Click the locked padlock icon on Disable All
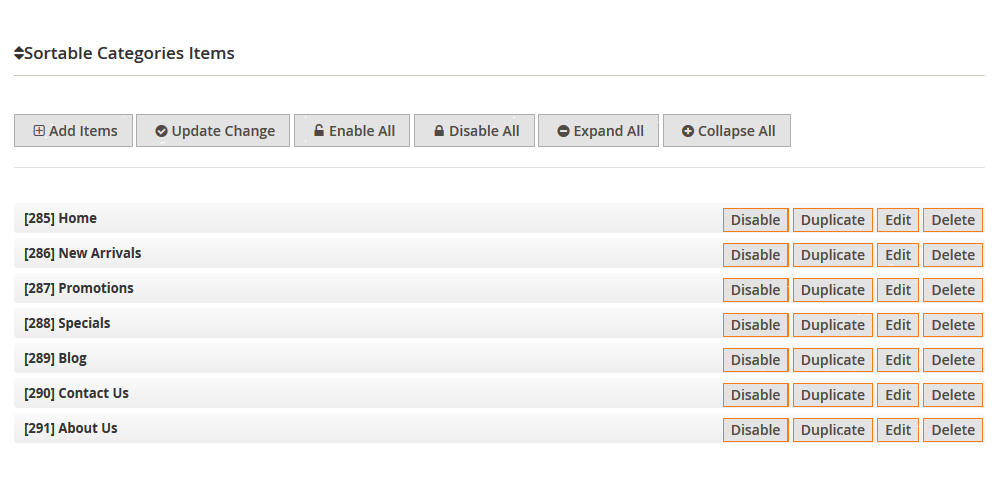995x478 pixels. click(438, 131)
